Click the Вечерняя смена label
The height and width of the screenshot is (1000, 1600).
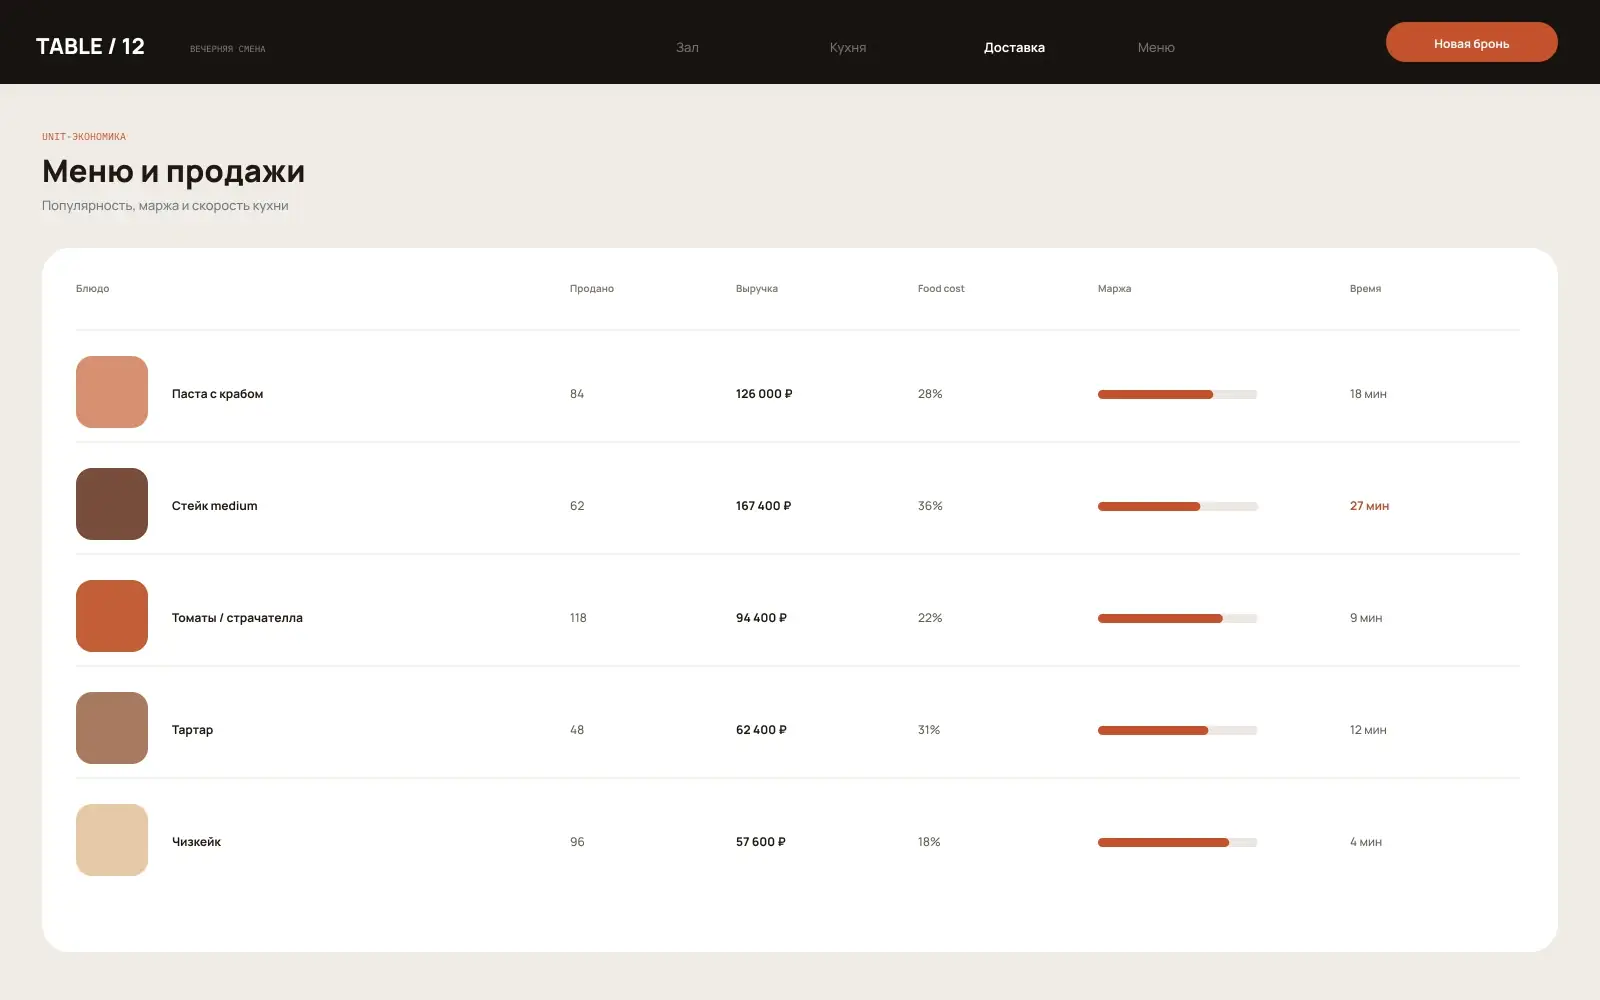click(228, 48)
